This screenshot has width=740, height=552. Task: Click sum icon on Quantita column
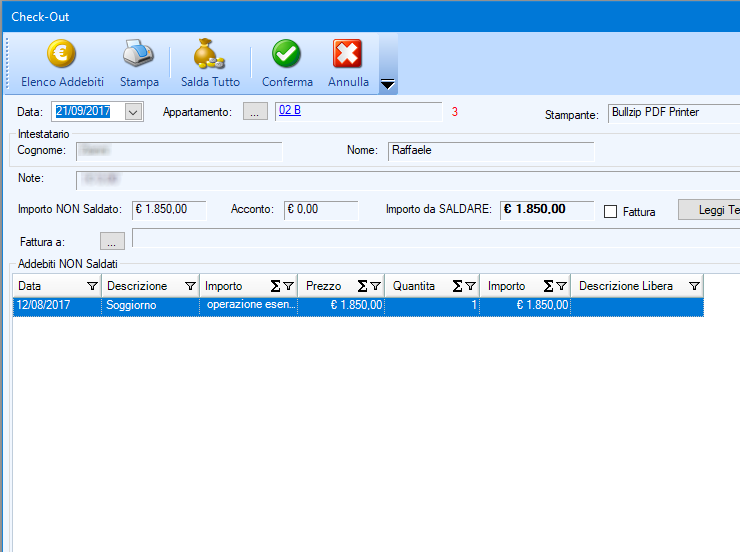[x=457, y=286]
